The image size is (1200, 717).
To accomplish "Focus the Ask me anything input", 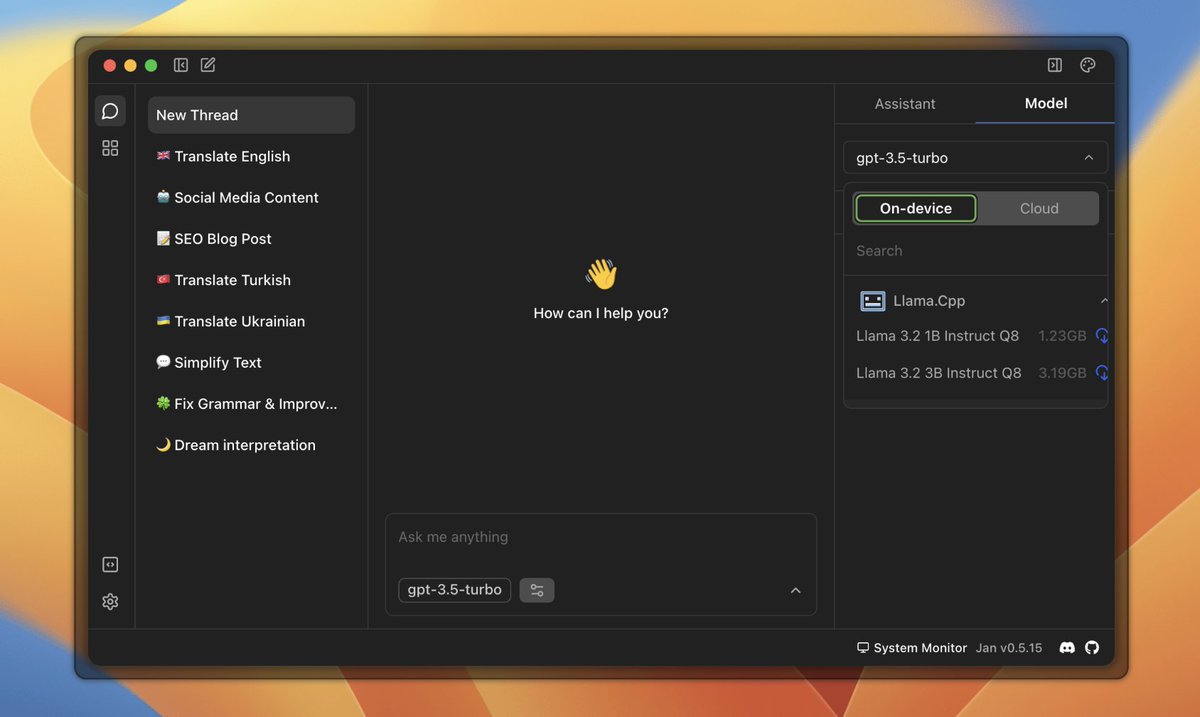I will click(x=600, y=538).
